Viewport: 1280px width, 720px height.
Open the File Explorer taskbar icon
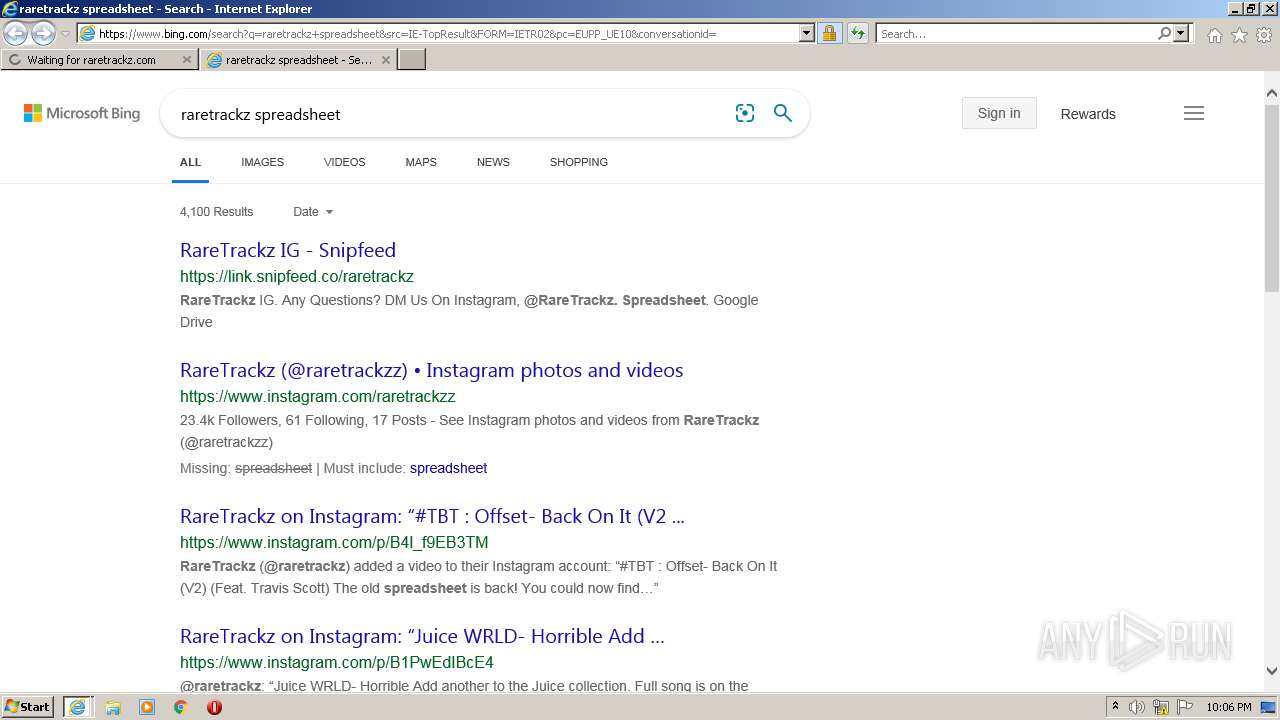(113, 707)
